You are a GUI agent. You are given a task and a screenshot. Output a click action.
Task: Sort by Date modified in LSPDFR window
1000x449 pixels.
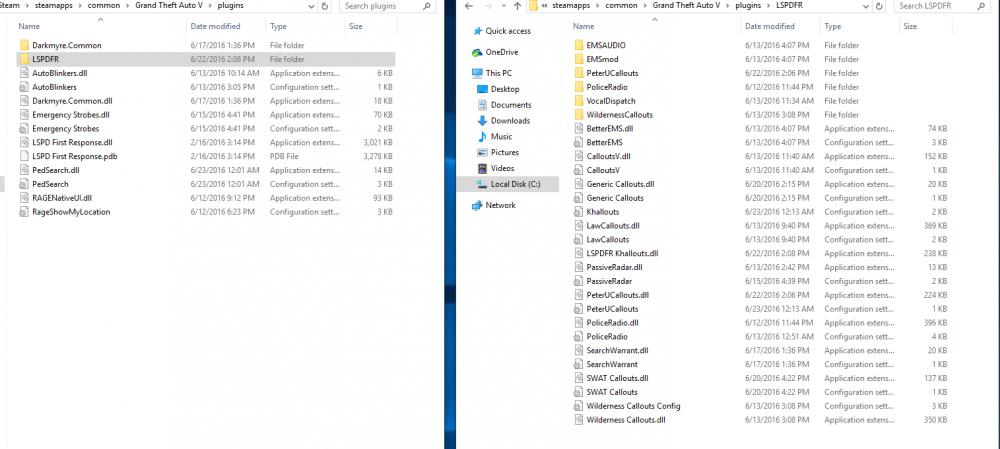coord(781,26)
